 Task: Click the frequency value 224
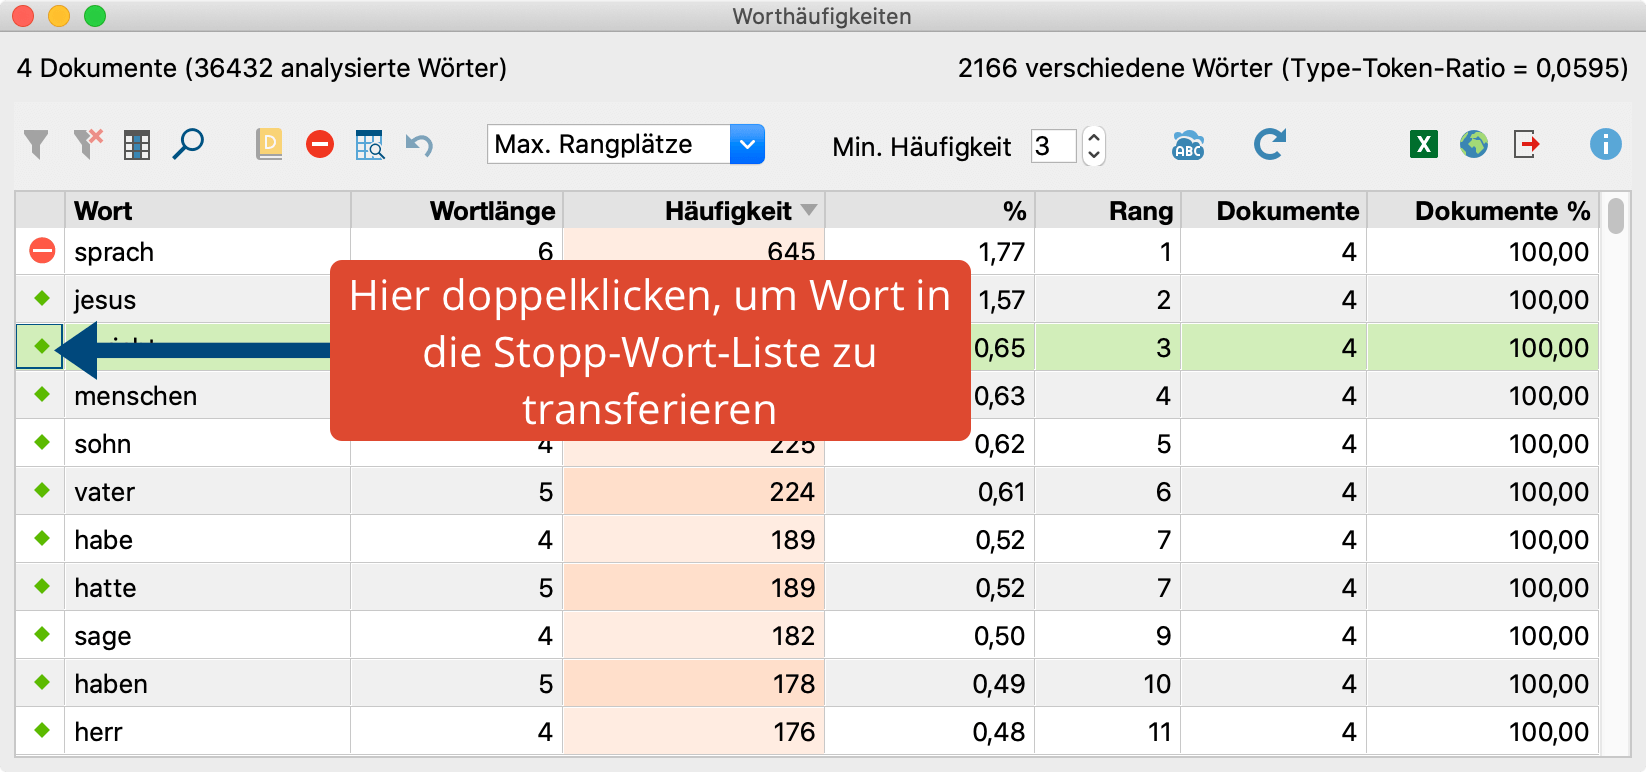tap(793, 492)
